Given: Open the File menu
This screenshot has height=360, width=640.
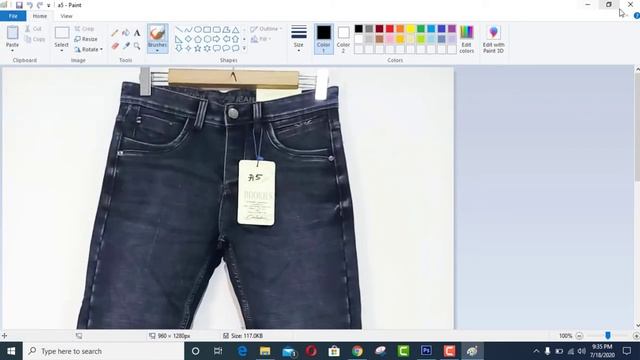Looking at the screenshot, I should click(x=13, y=16).
